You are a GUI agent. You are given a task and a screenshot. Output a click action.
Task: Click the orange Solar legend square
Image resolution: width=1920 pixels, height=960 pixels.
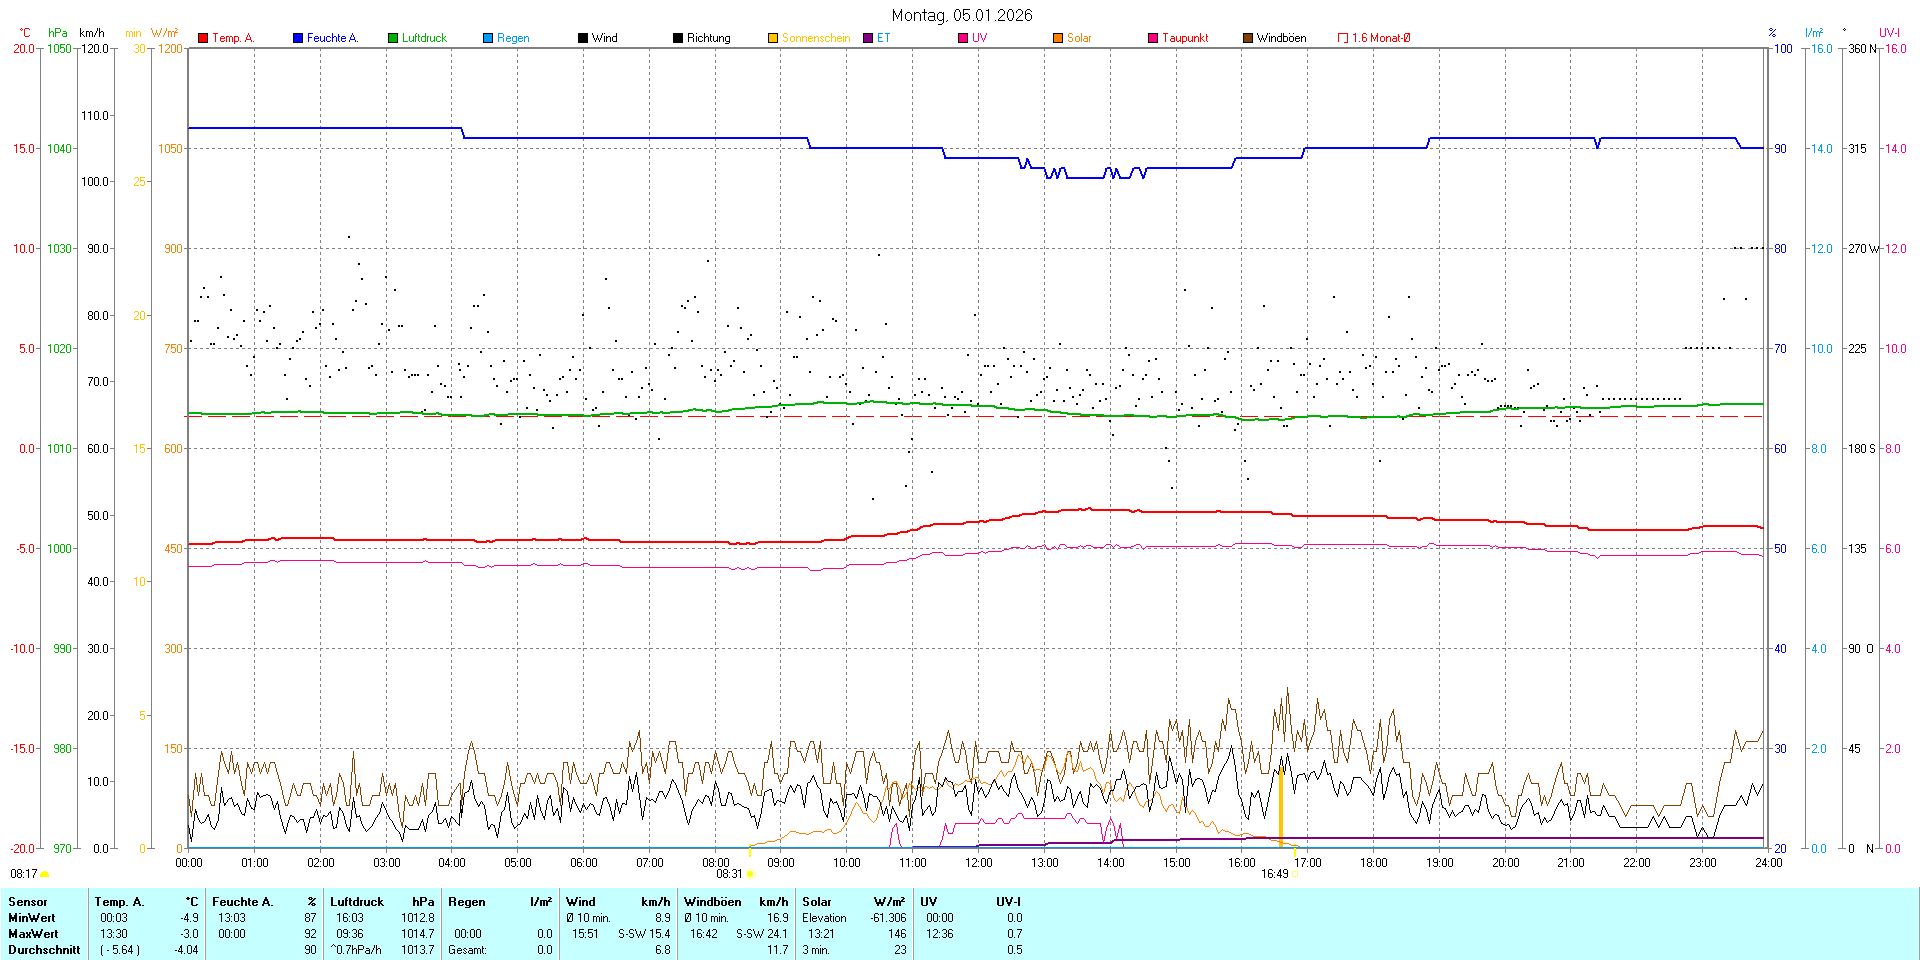(x=1058, y=38)
